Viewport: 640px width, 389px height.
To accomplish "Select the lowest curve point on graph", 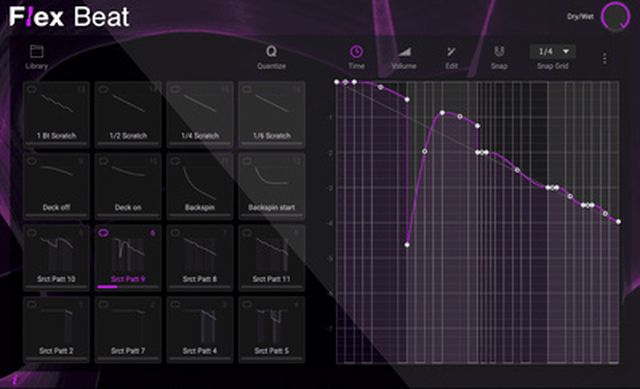I will pyautogui.click(x=407, y=245).
